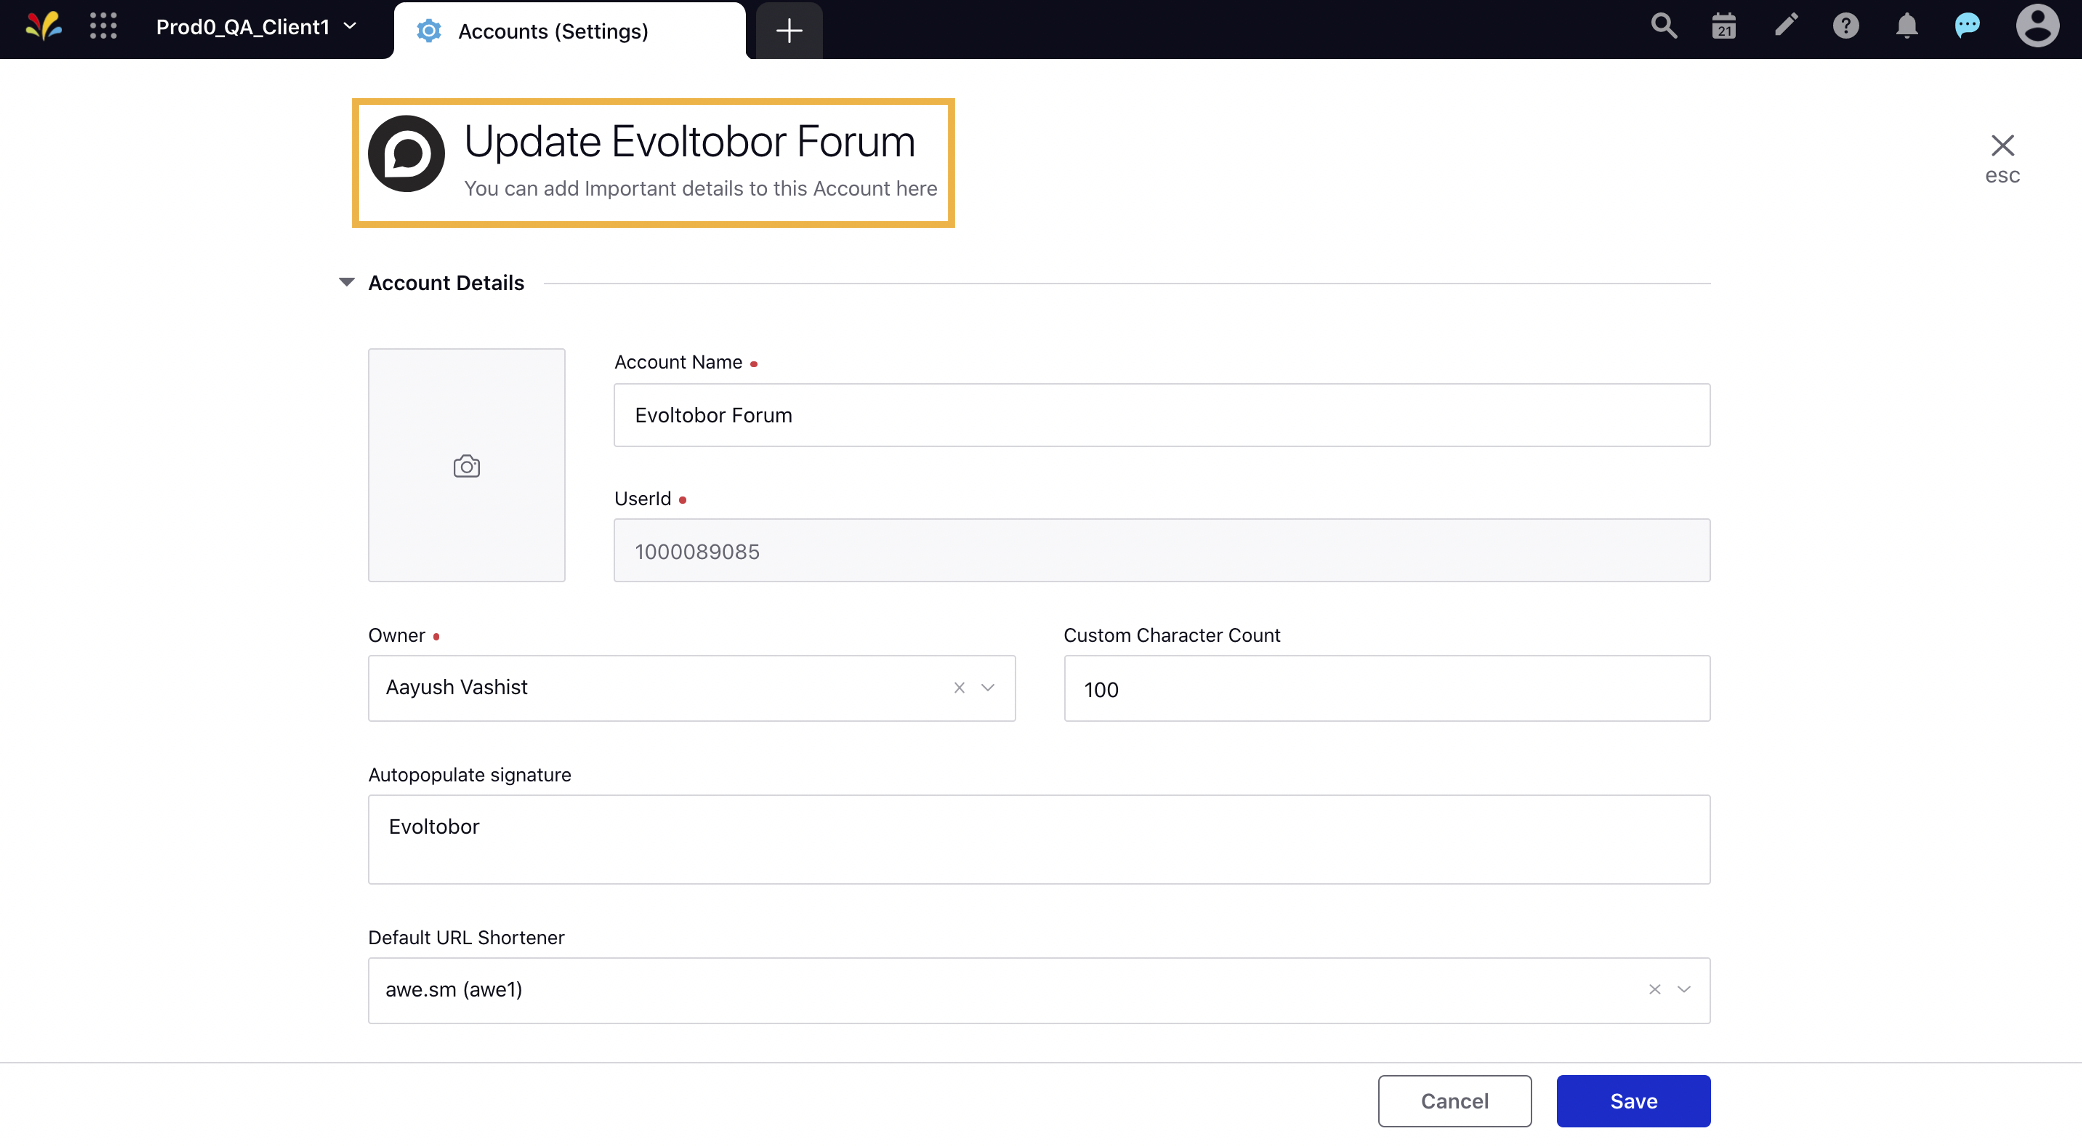
Task: Click the search icon in toolbar
Action: (1663, 27)
